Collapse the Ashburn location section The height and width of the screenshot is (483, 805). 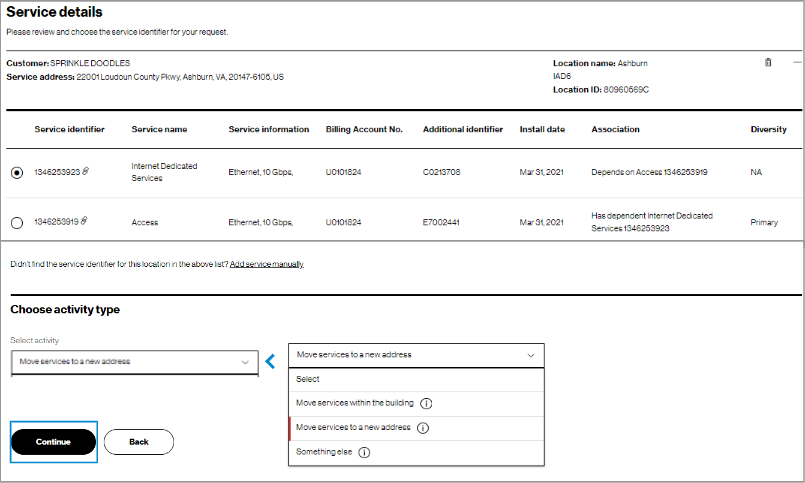pos(797,62)
